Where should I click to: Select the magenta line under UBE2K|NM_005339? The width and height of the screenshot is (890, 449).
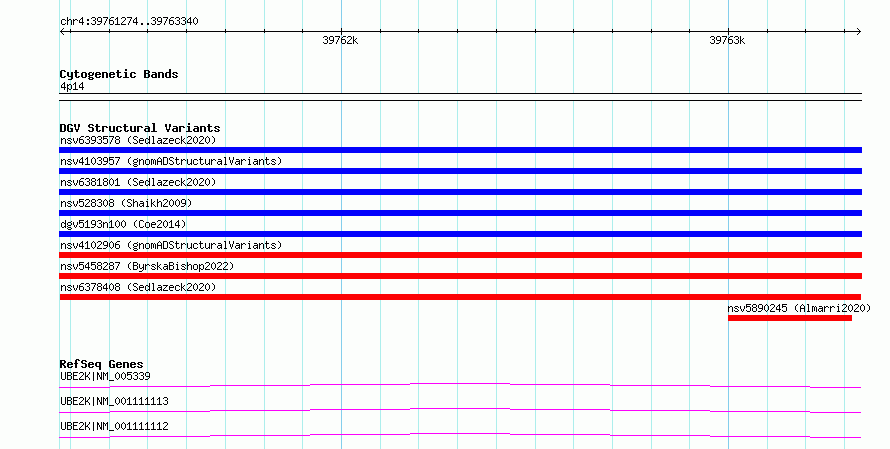(460, 386)
